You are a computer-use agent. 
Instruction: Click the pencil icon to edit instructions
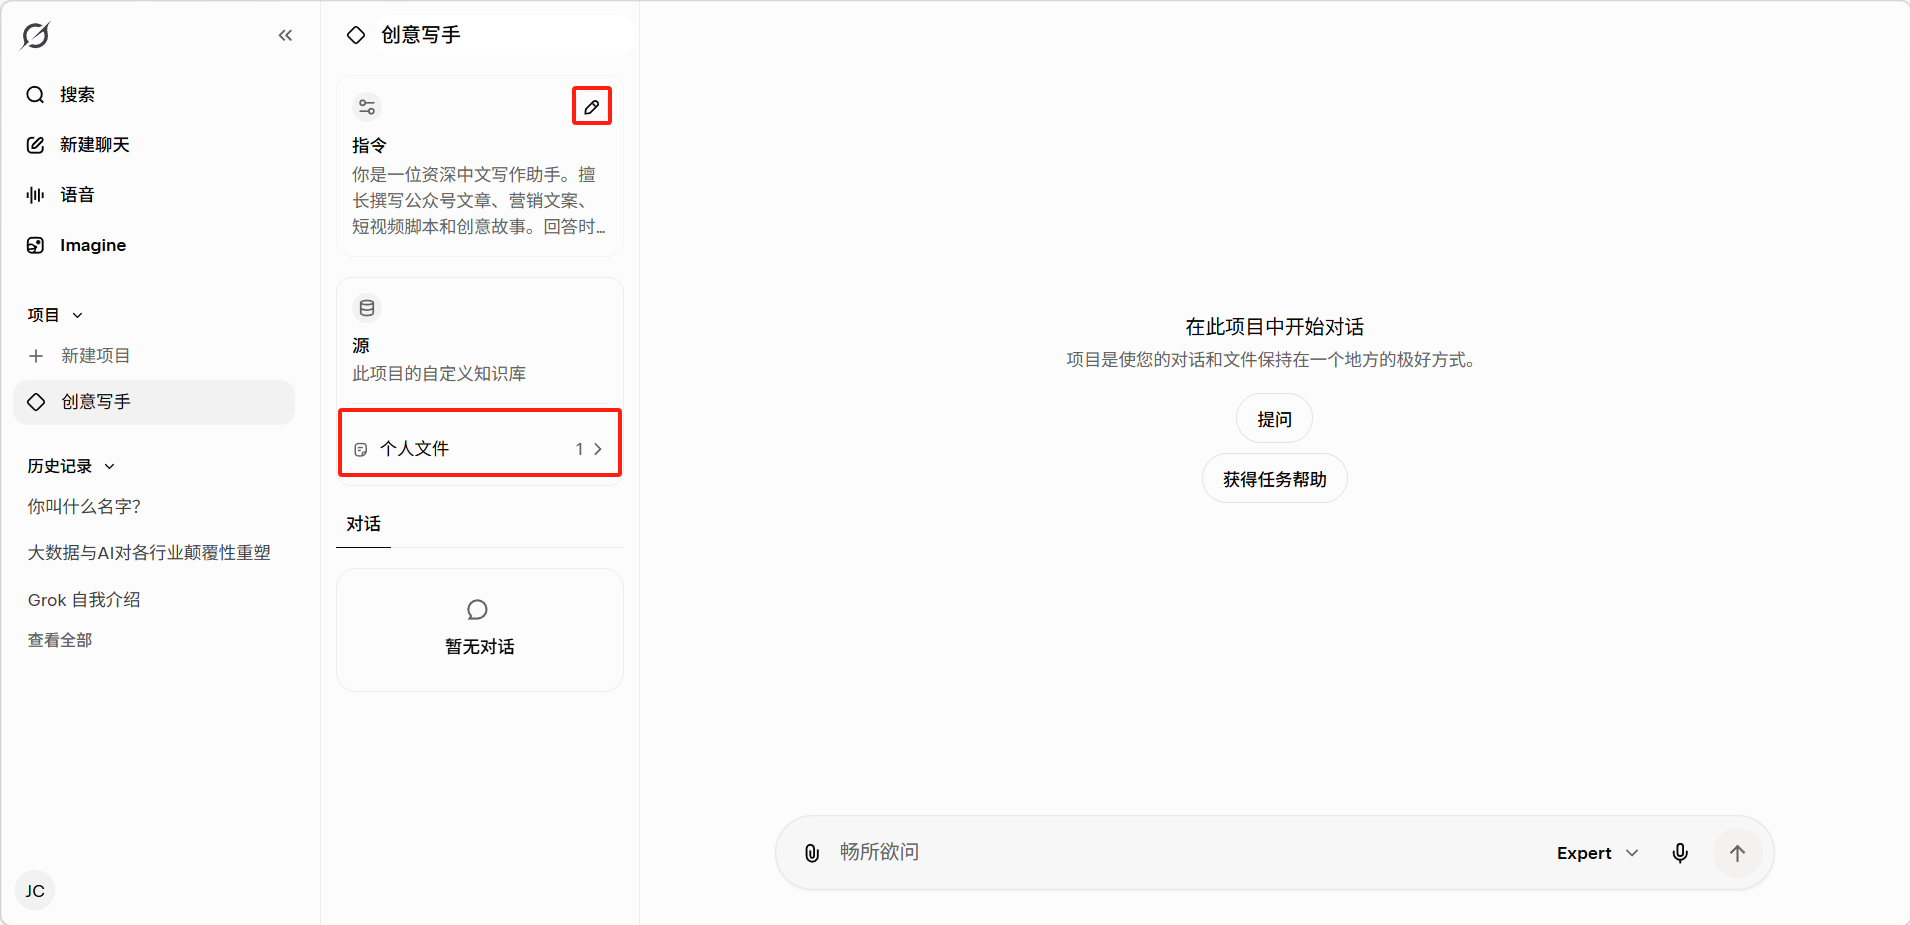(591, 106)
